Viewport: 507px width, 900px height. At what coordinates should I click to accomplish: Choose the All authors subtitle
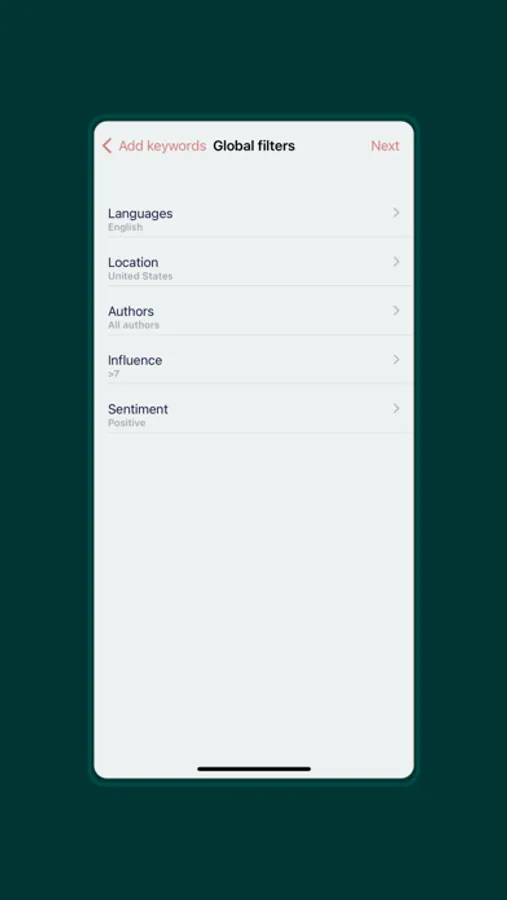pos(134,325)
